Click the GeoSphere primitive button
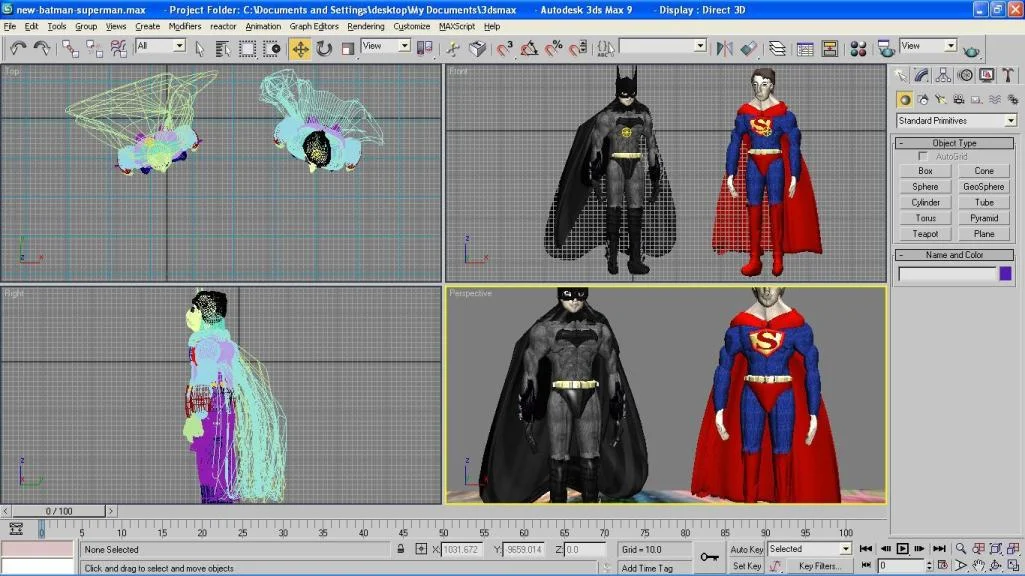 (x=984, y=186)
